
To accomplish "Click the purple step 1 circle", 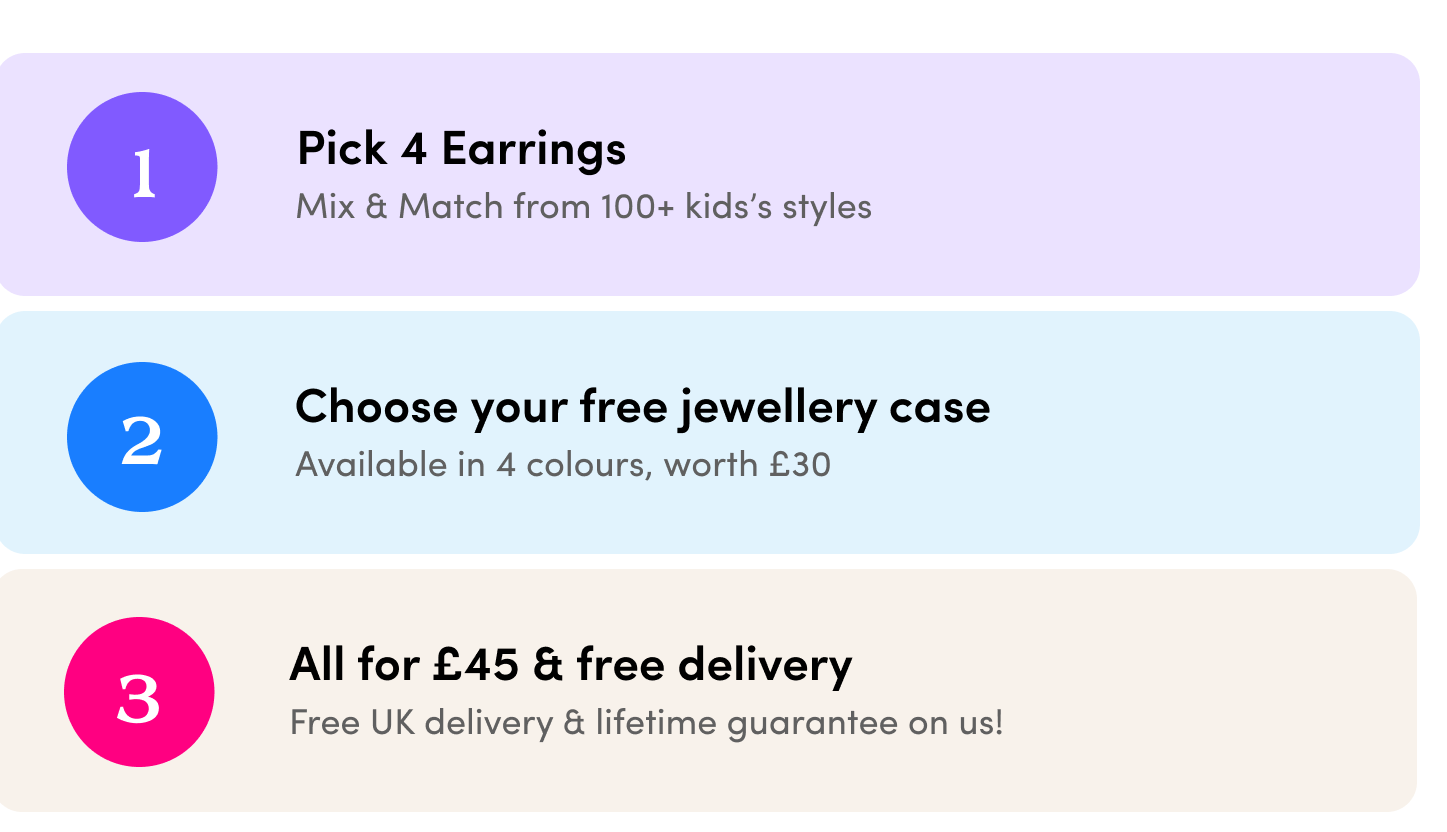I will (x=142, y=167).
